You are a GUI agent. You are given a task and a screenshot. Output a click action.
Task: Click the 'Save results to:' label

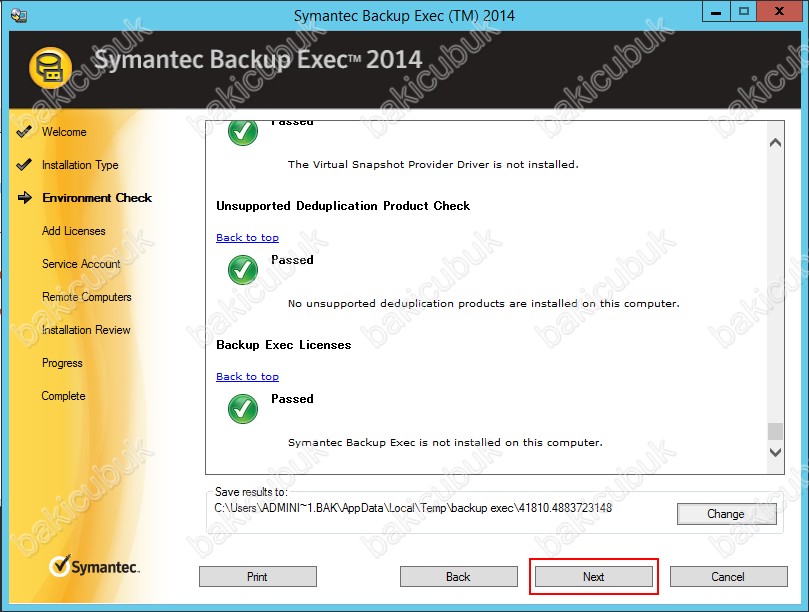[251, 492]
